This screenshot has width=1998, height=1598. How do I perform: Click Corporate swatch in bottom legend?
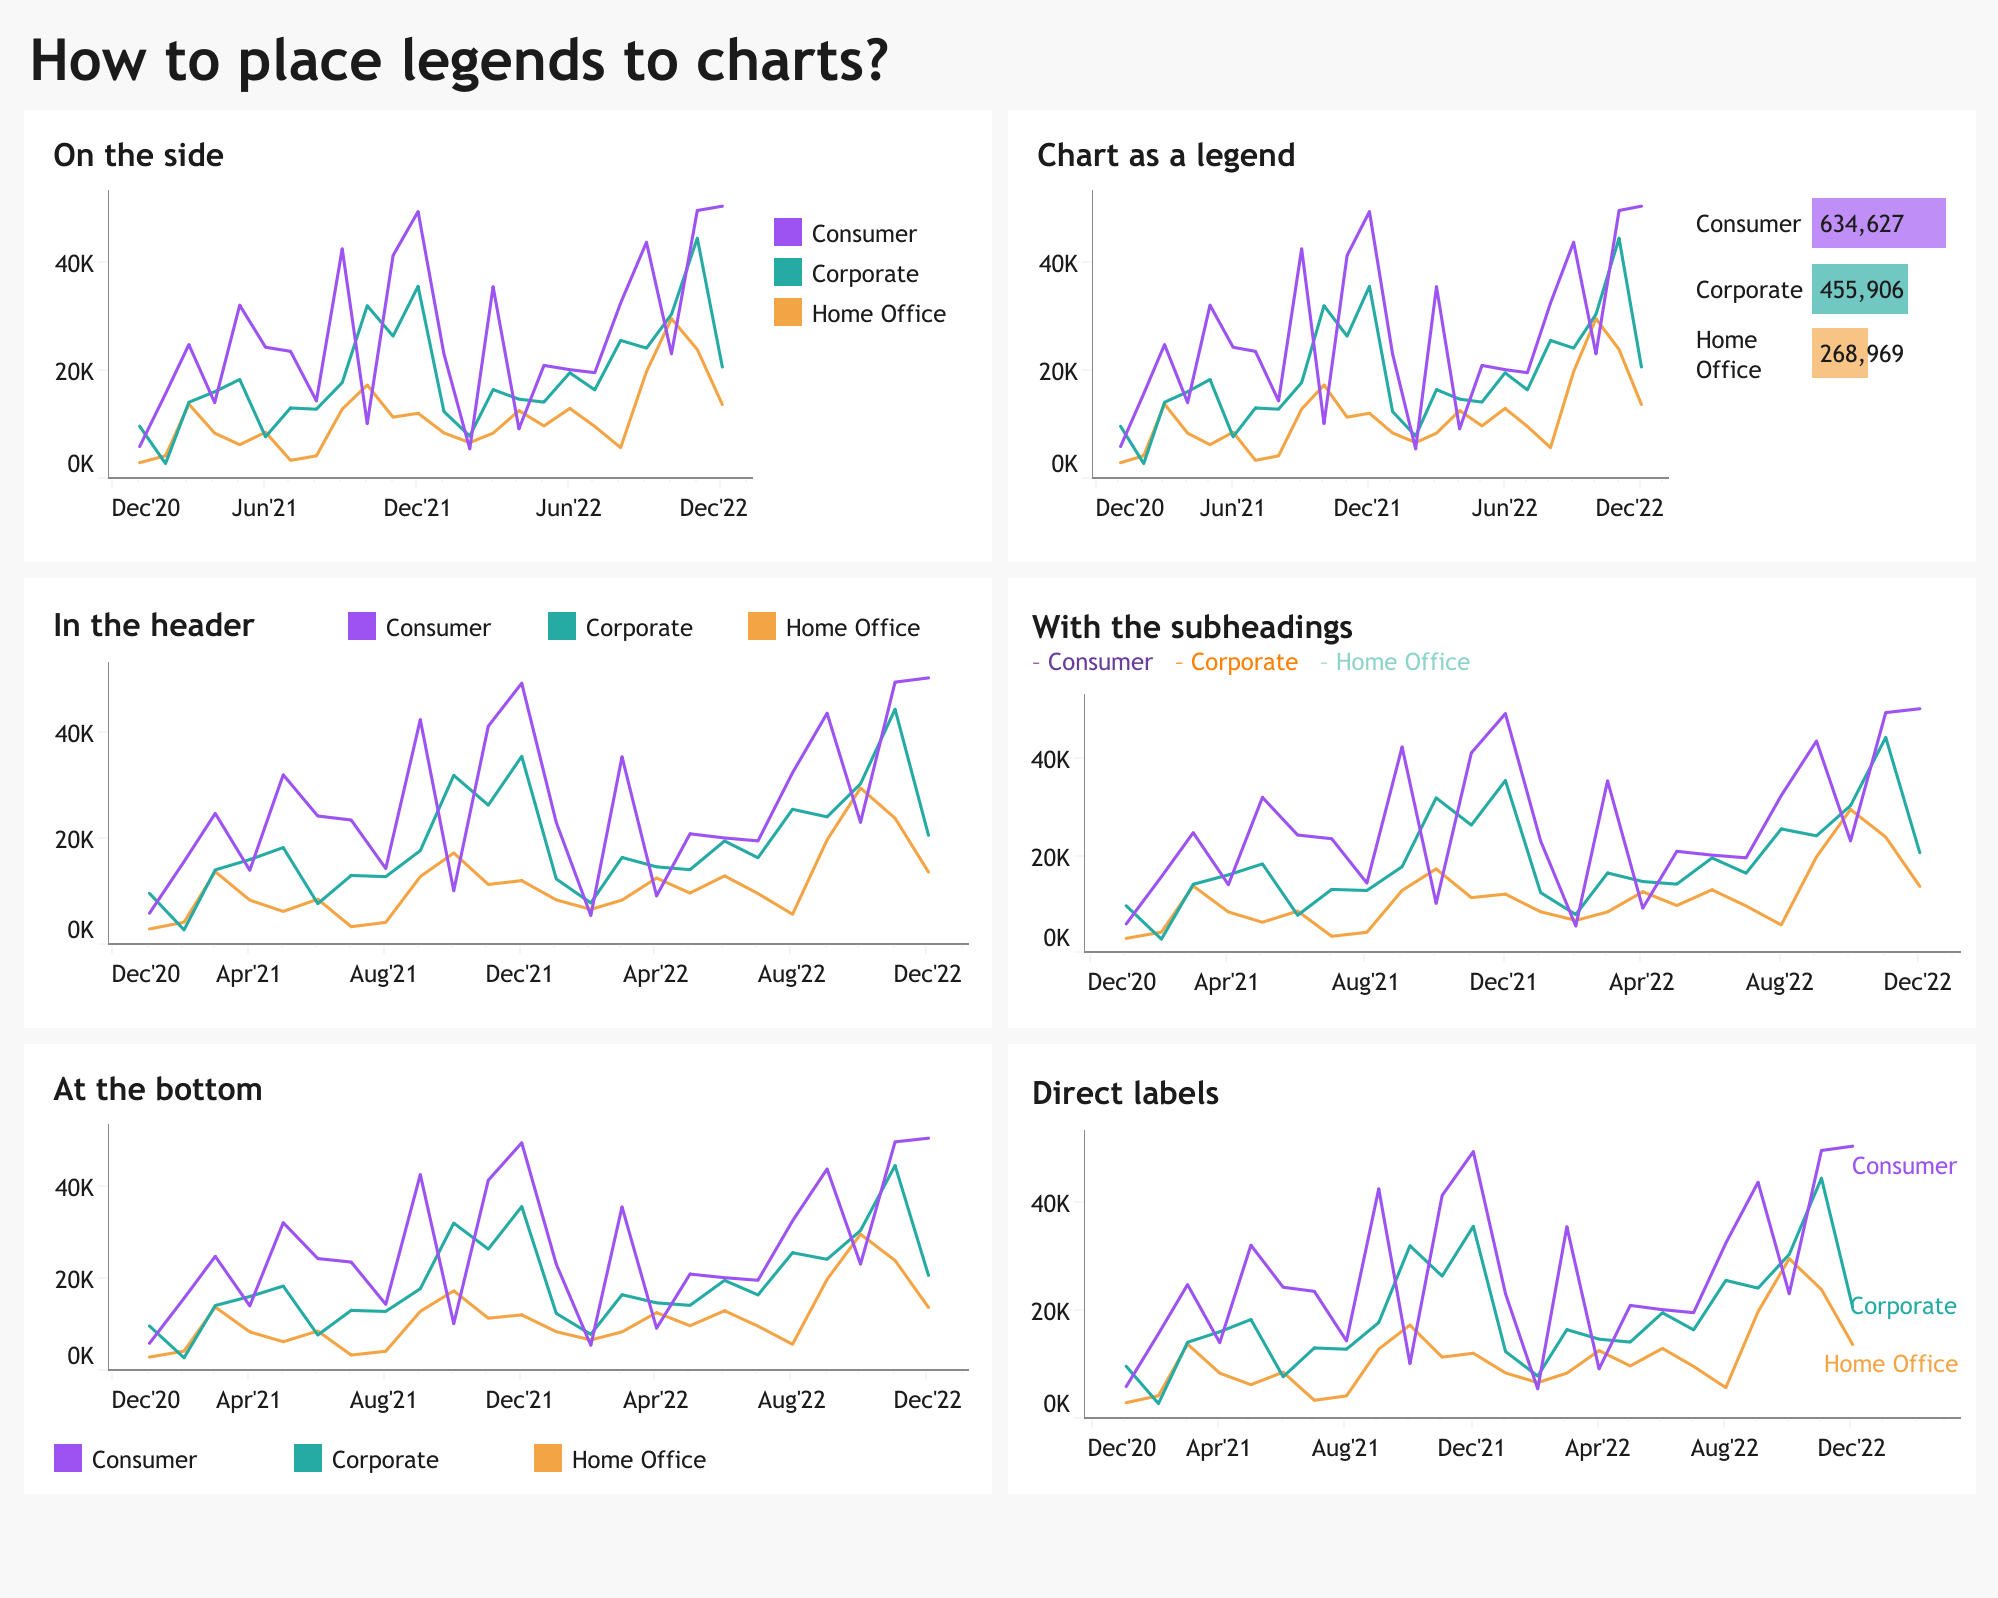[308, 1459]
